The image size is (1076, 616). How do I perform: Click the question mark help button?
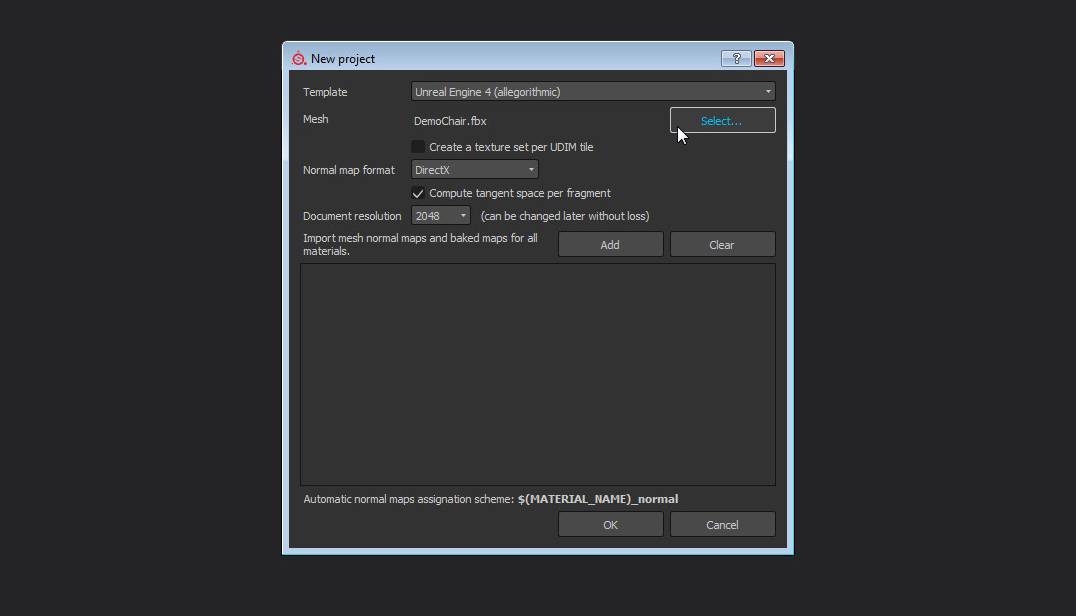[736, 59]
